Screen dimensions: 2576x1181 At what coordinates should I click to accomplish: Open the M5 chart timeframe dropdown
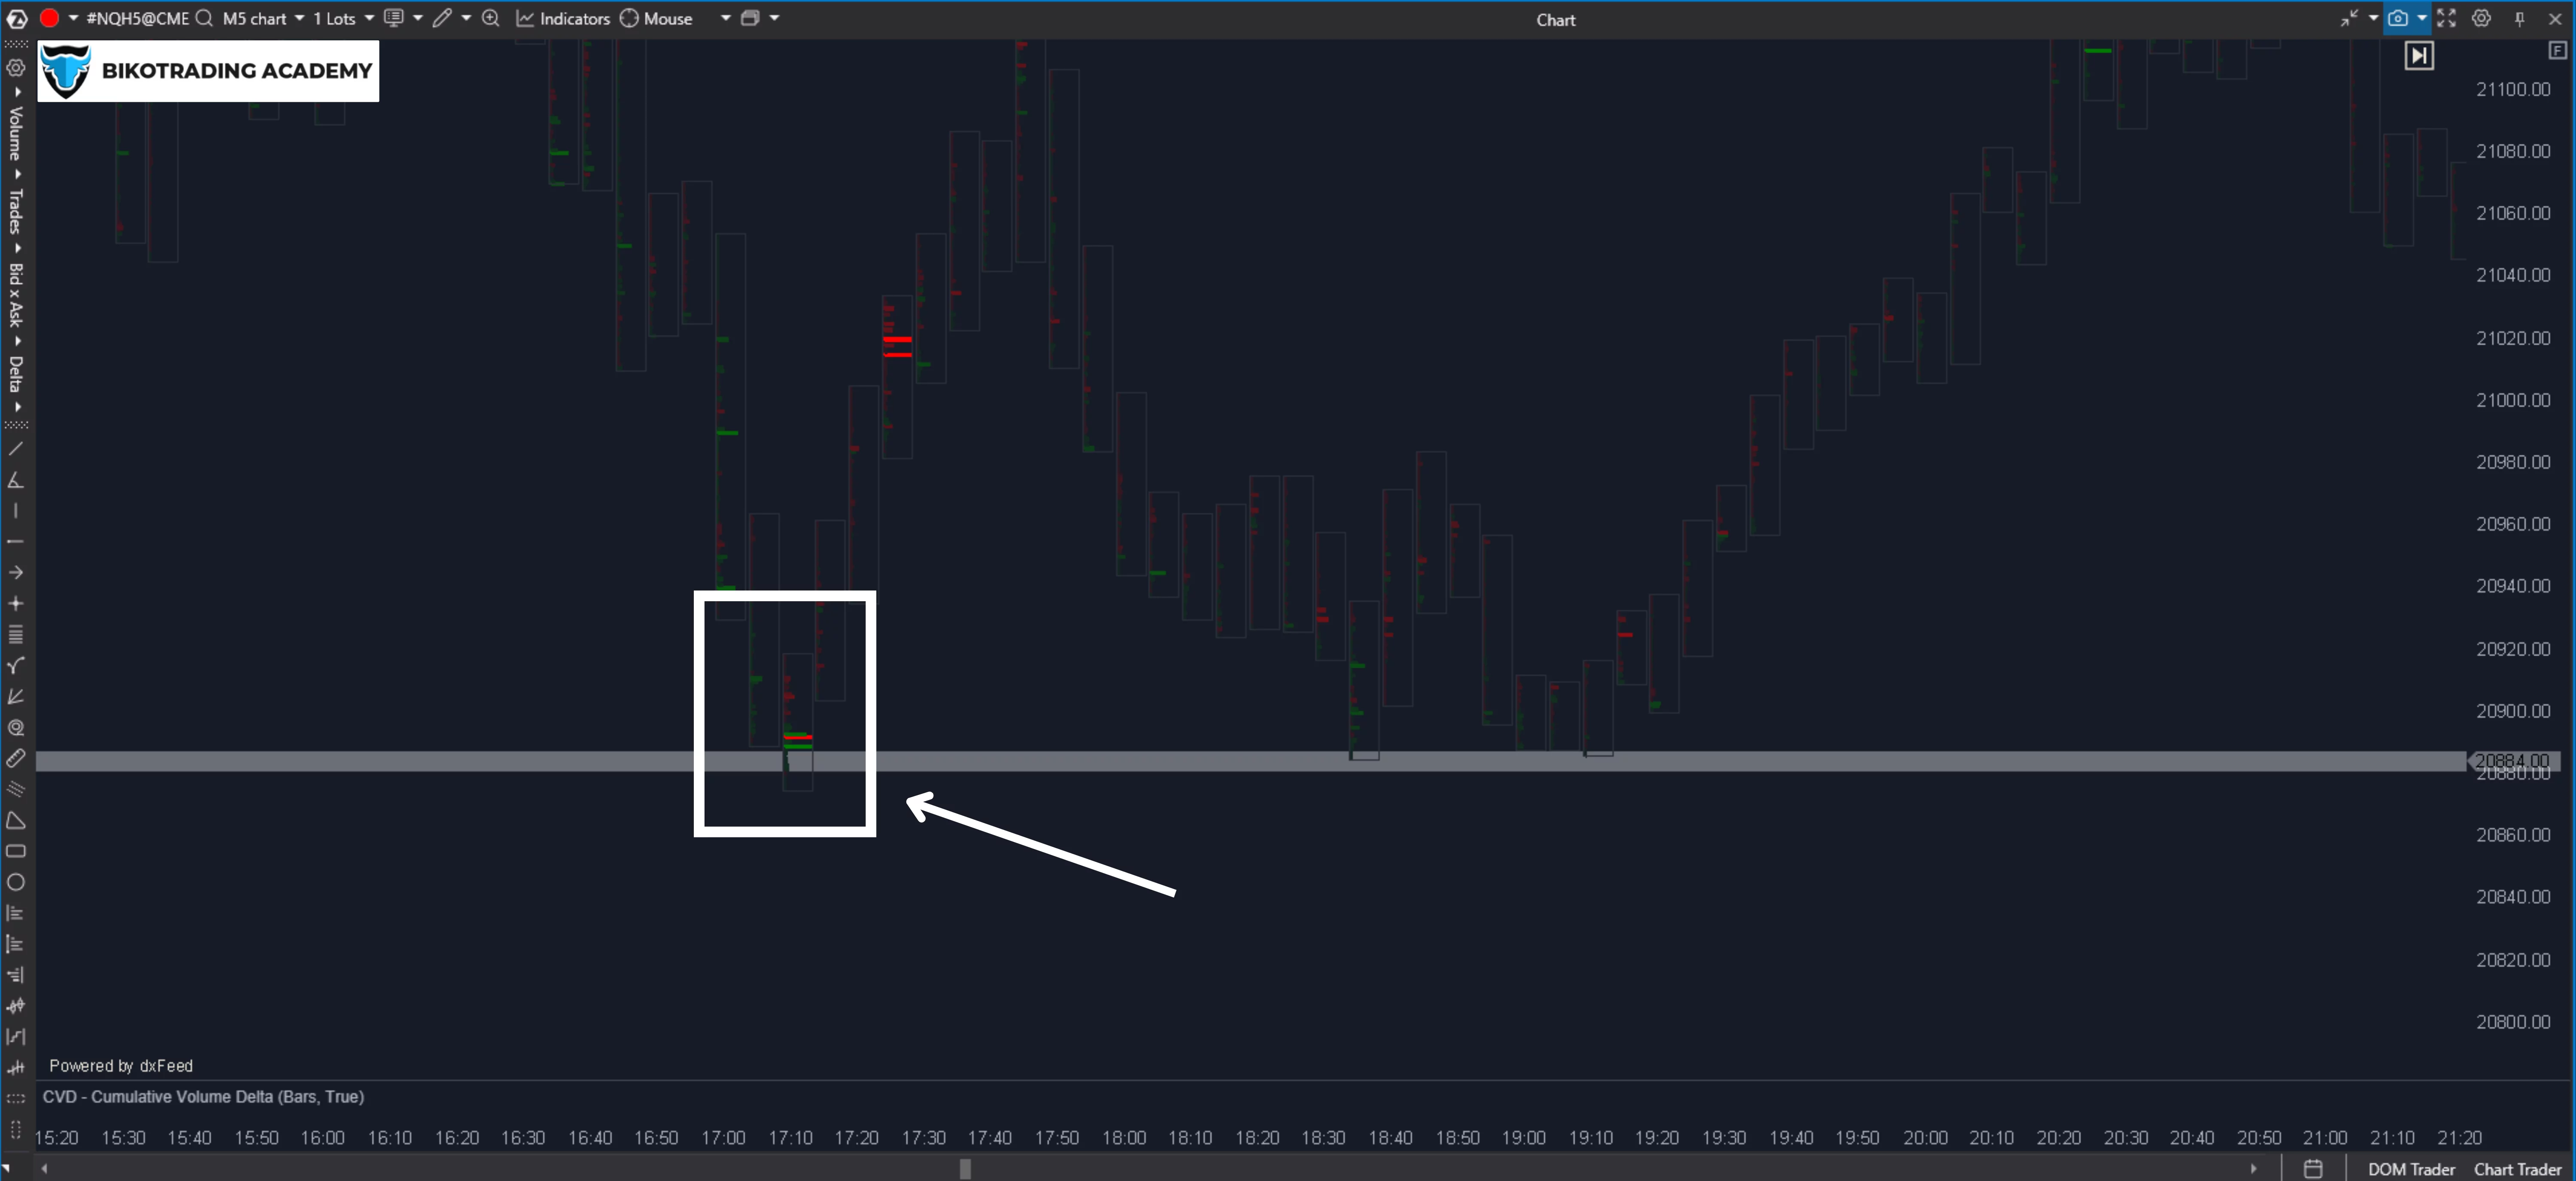(263, 18)
